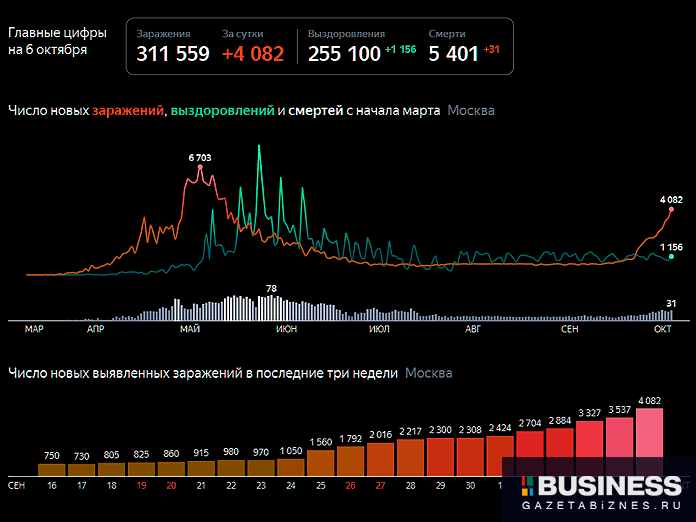The width and height of the screenshot is (696, 522).
Task: Toggle the red 'заражений' legend word
Action: 128,110
